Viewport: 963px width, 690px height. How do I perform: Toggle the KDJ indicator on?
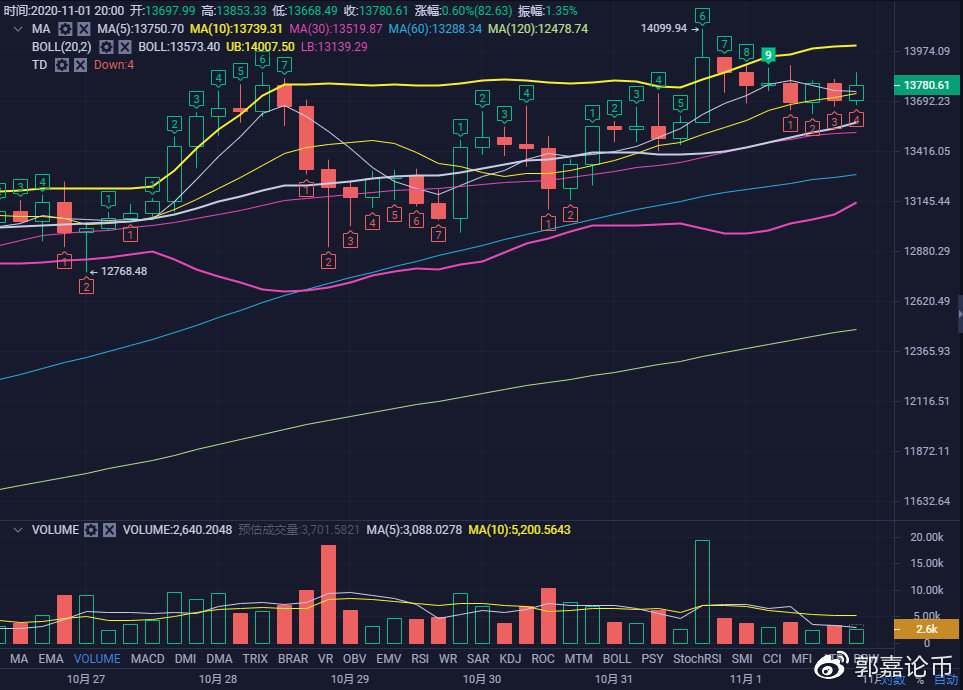(x=510, y=659)
